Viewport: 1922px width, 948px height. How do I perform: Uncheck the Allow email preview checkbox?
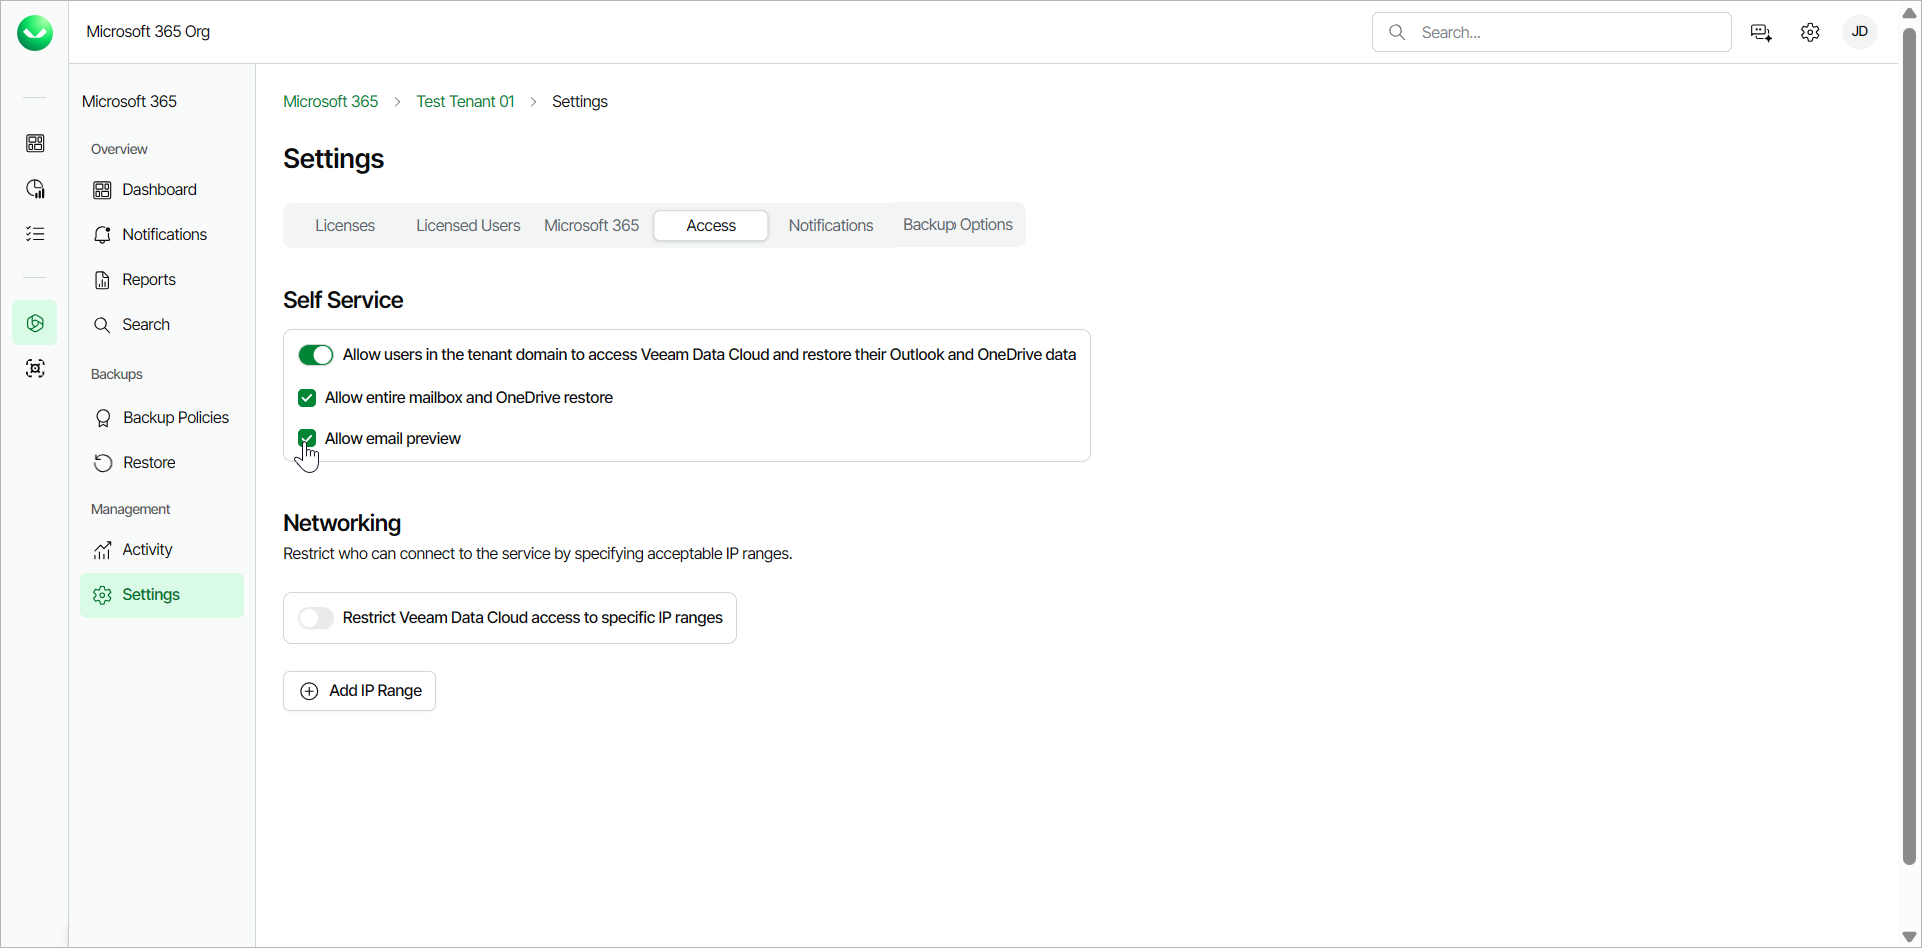click(307, 439)
